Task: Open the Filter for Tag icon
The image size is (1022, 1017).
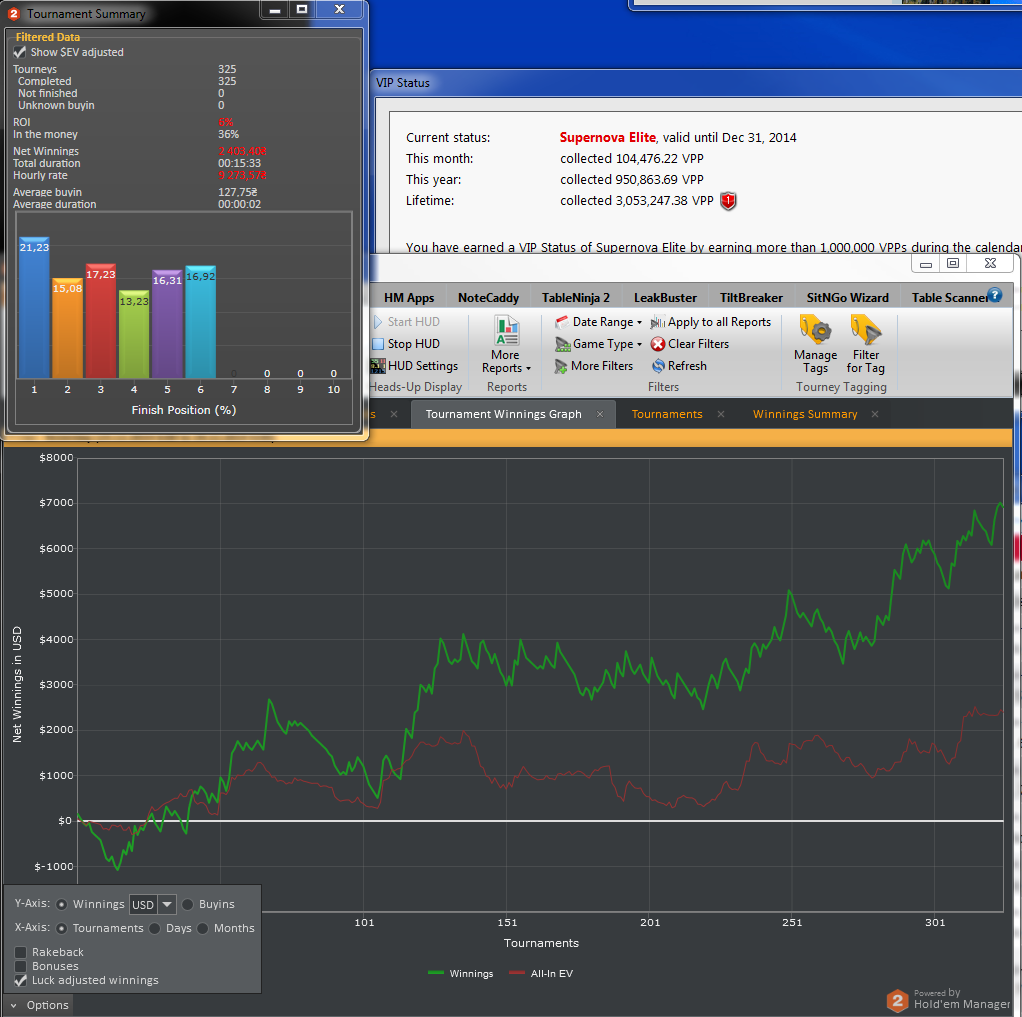Action: pyautogui.click(x=866, y=331)
